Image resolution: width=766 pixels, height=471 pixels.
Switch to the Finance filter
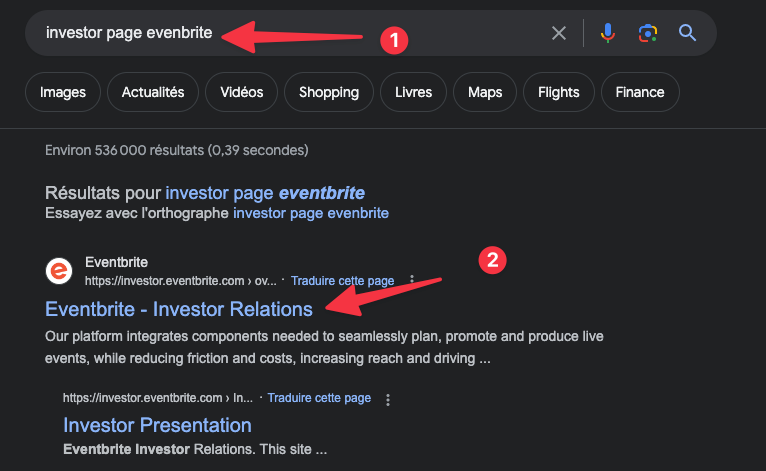pyautogui.click(x=640, y=92)
